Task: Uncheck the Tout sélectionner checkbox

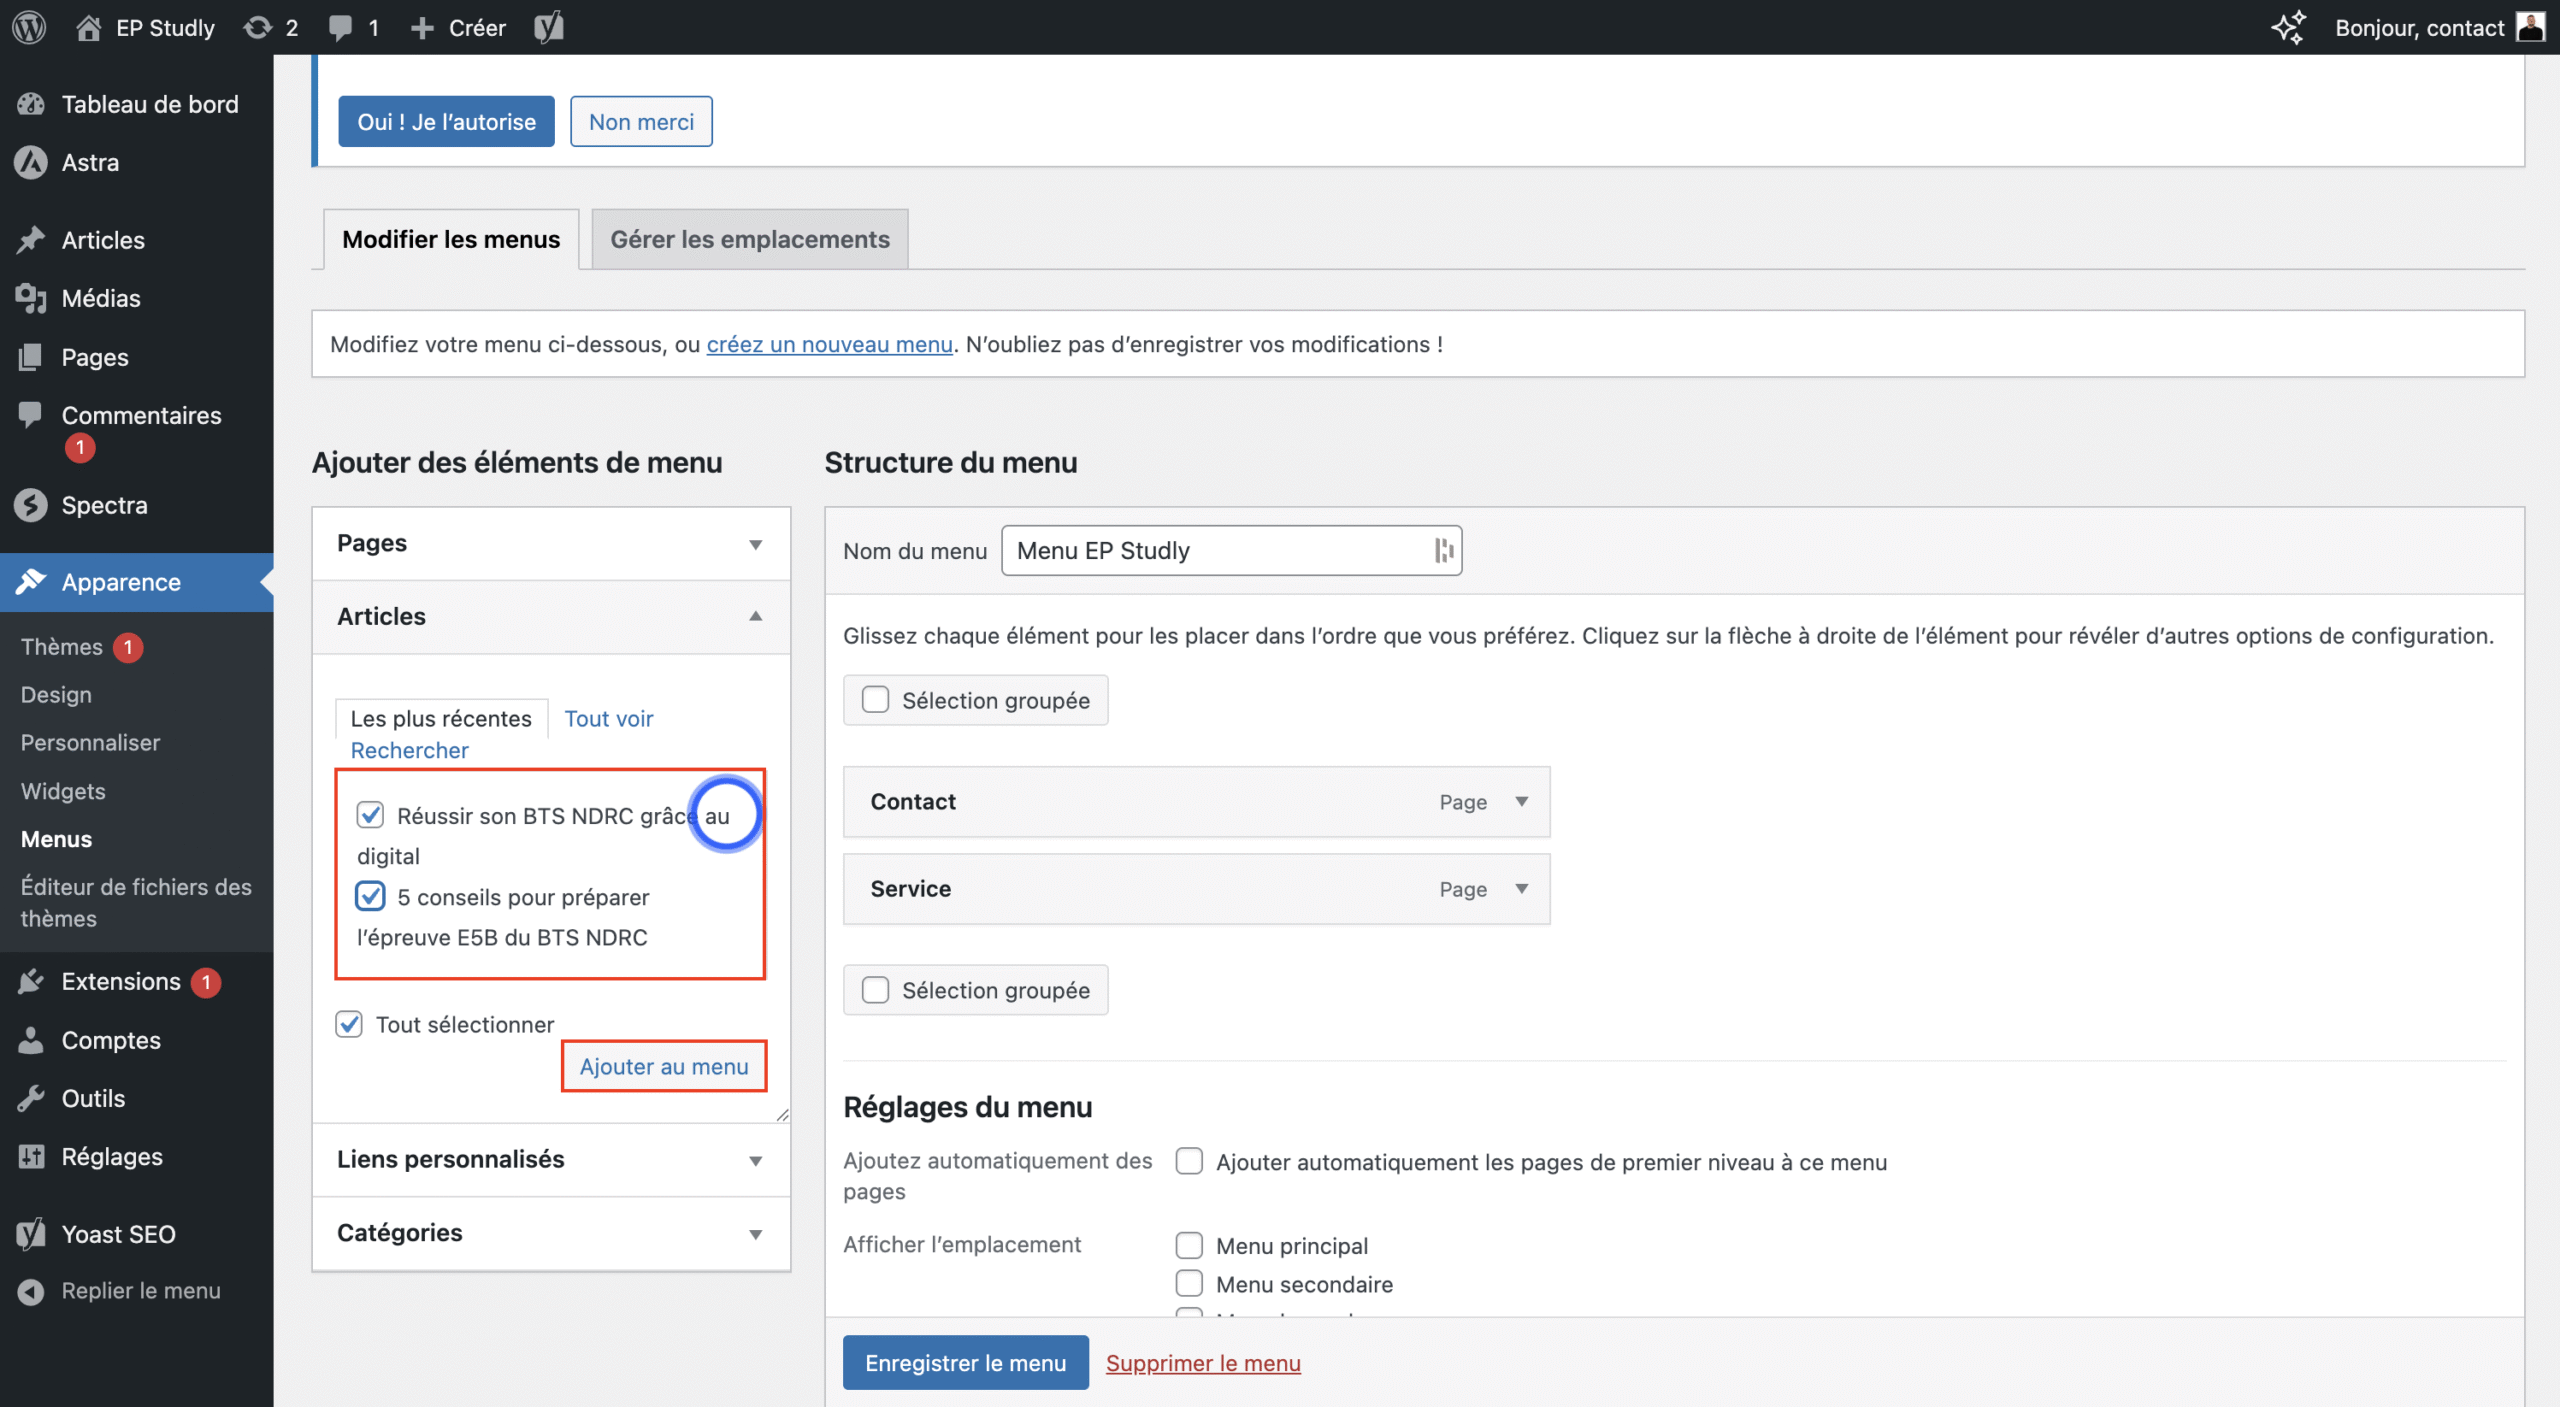Action: 349,1024
